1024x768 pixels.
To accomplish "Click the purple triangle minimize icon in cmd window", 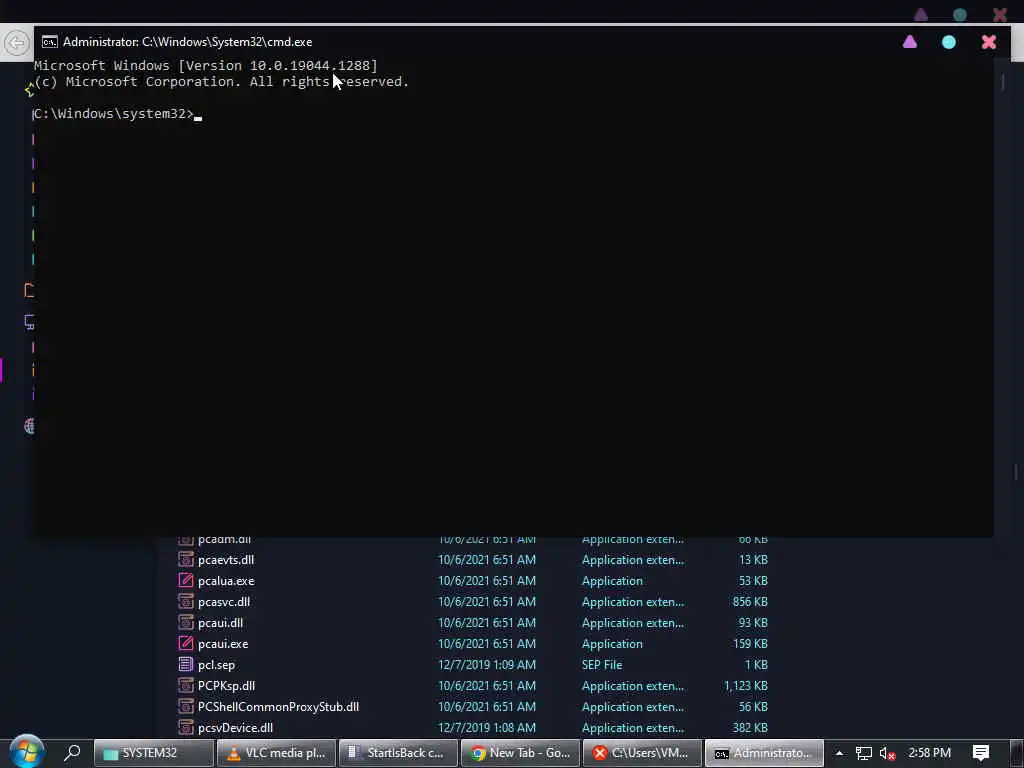I will (x=910, y=42).
